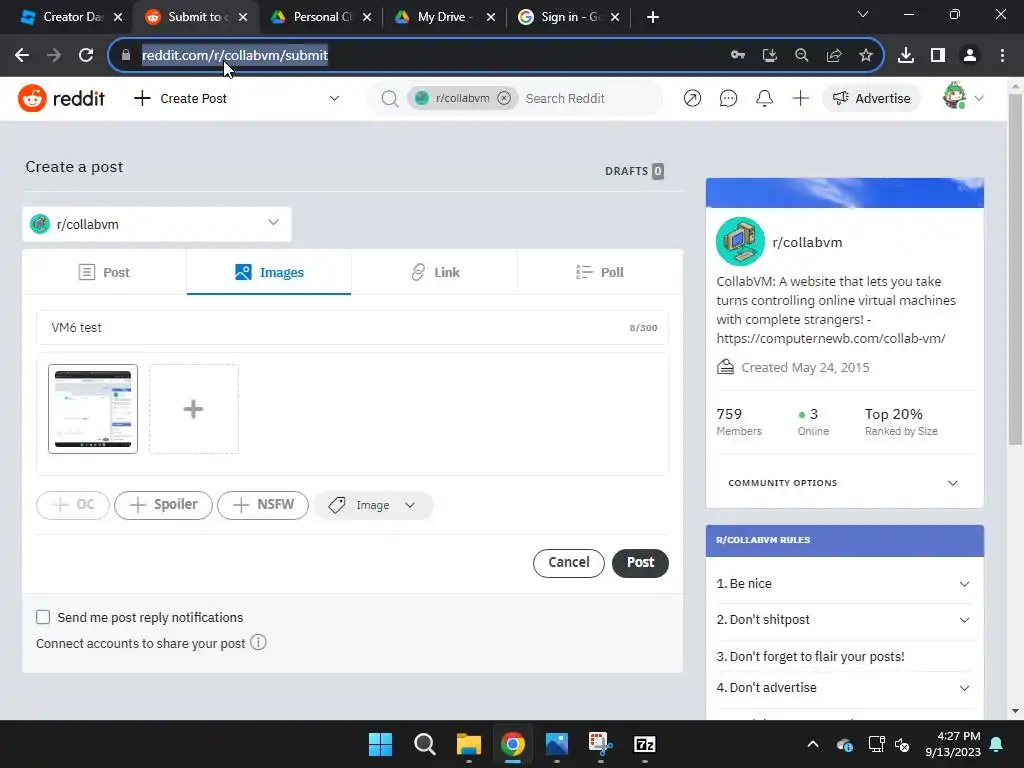Switch to the Images tab
The image size is (1024, 768).
click(269, 272)
